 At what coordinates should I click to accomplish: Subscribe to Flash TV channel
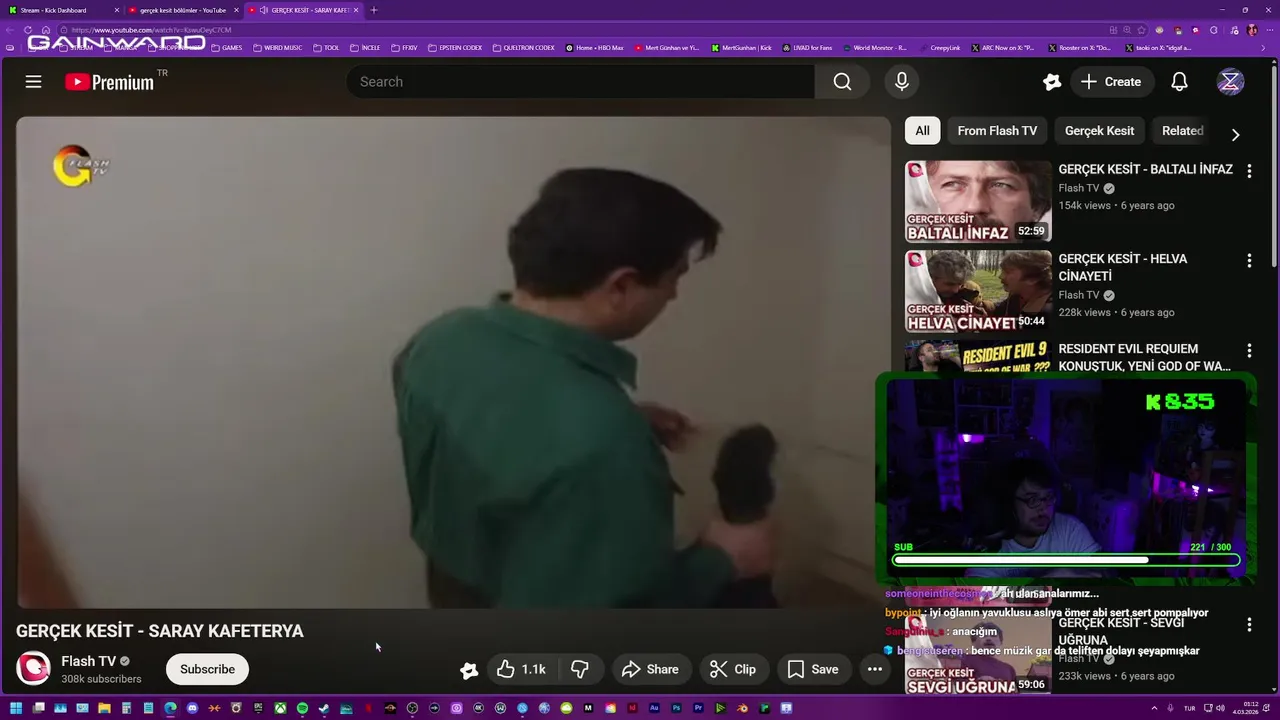coord(207,669)
